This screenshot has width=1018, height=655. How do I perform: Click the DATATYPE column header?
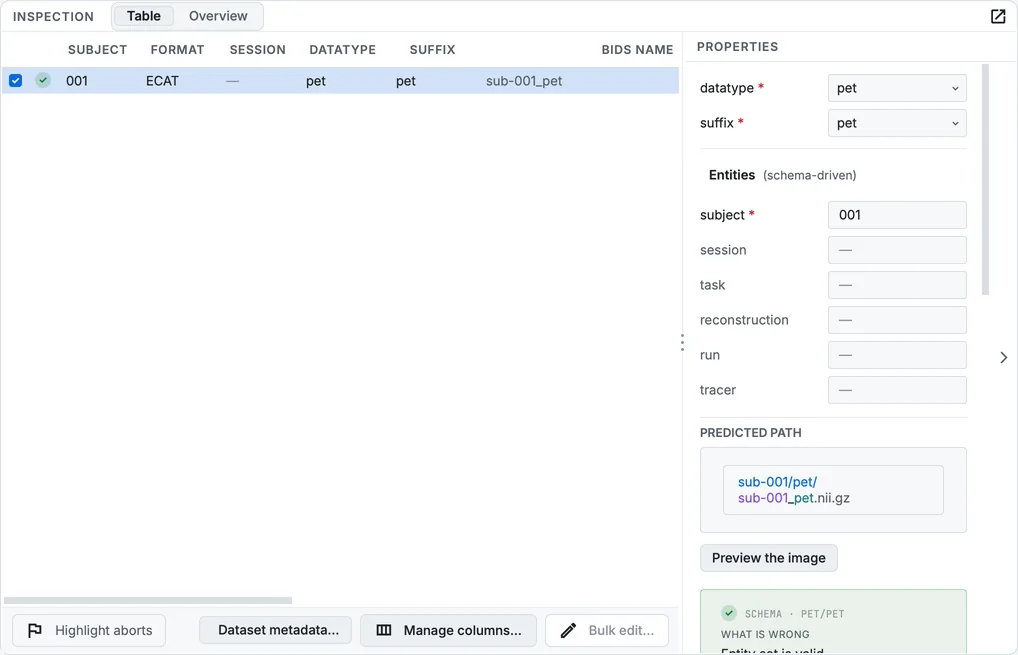(343, 50)
